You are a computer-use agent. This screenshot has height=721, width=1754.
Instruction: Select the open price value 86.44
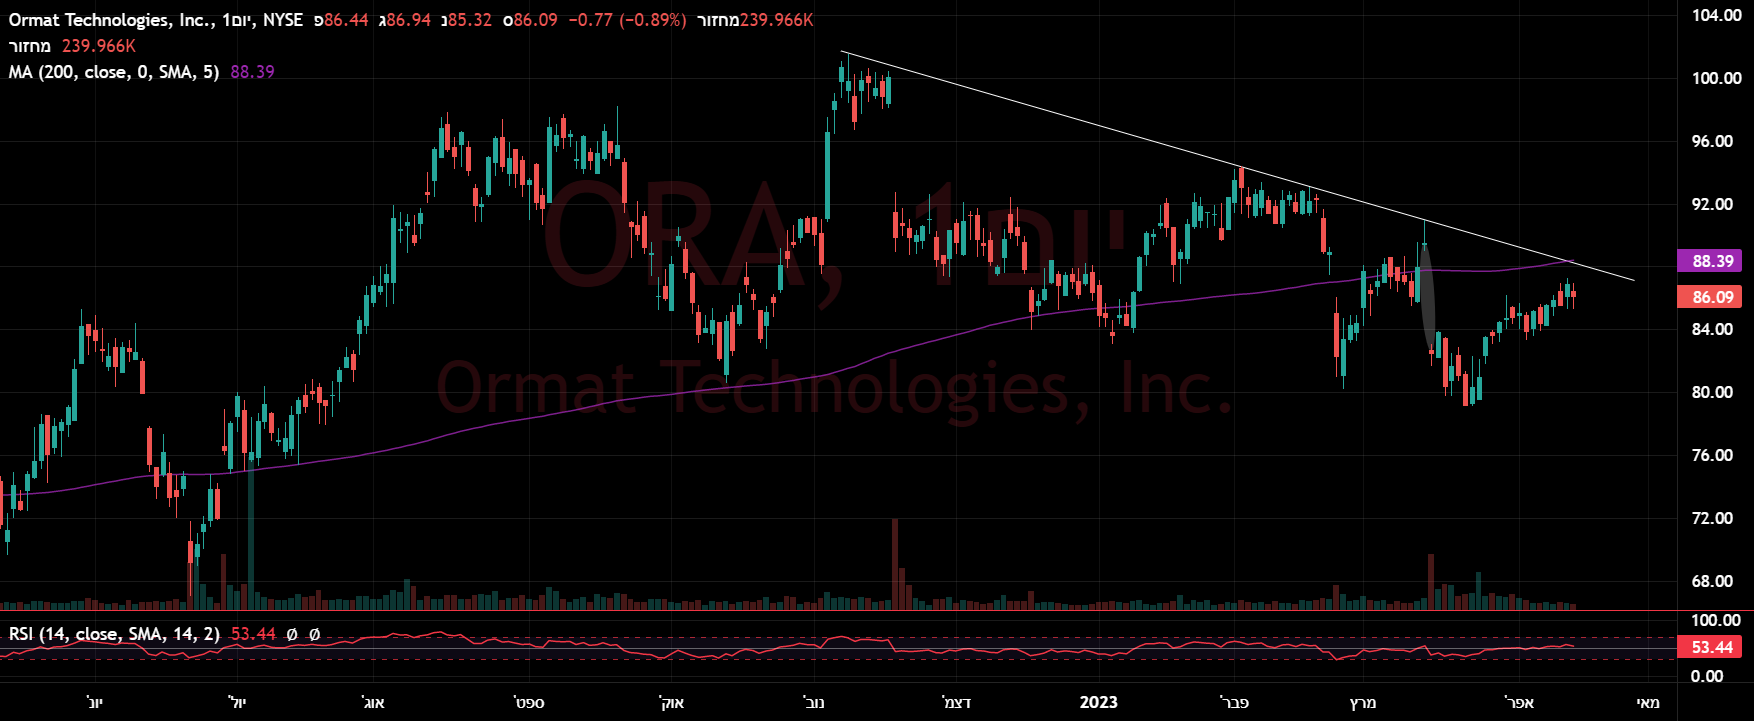346,20
